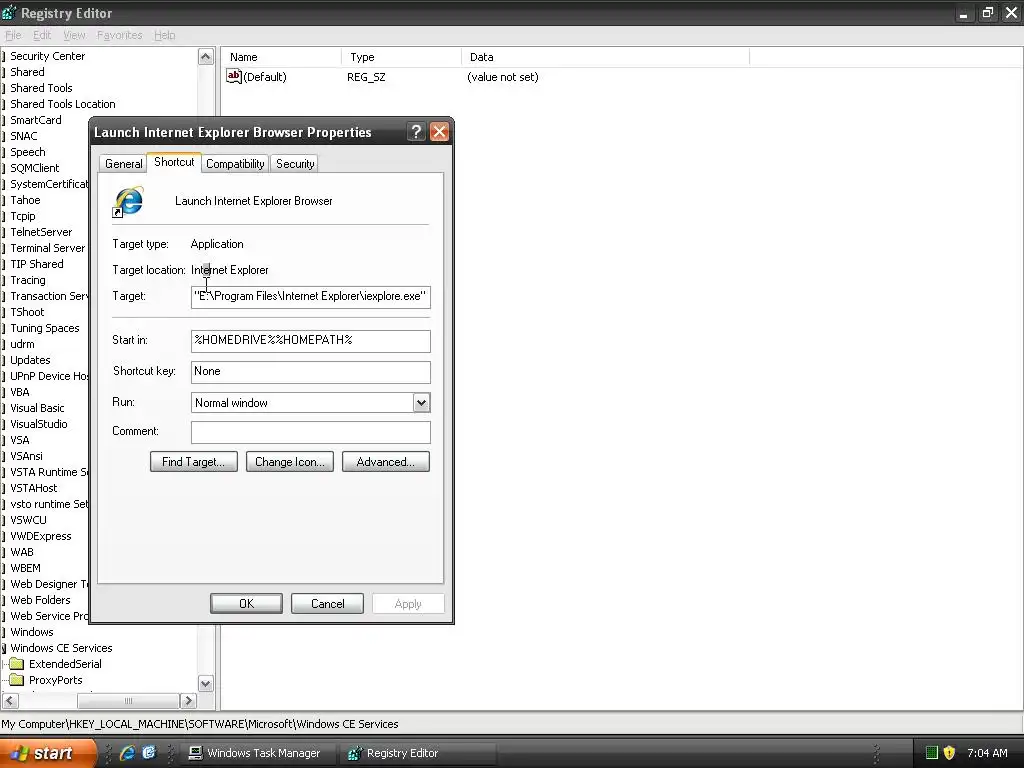Click the Name column header

pos(281,57)
